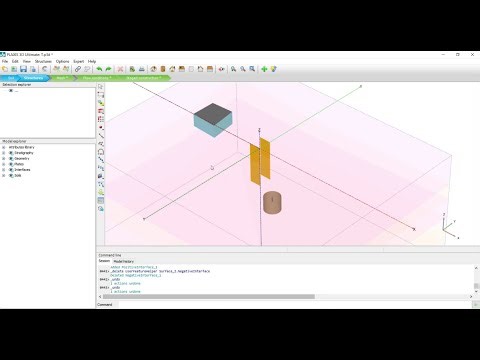Screen dimensions: 480x360
Task: Click the green Undo arrow icon
Action: pyautogui.click(x=99, y=69)
